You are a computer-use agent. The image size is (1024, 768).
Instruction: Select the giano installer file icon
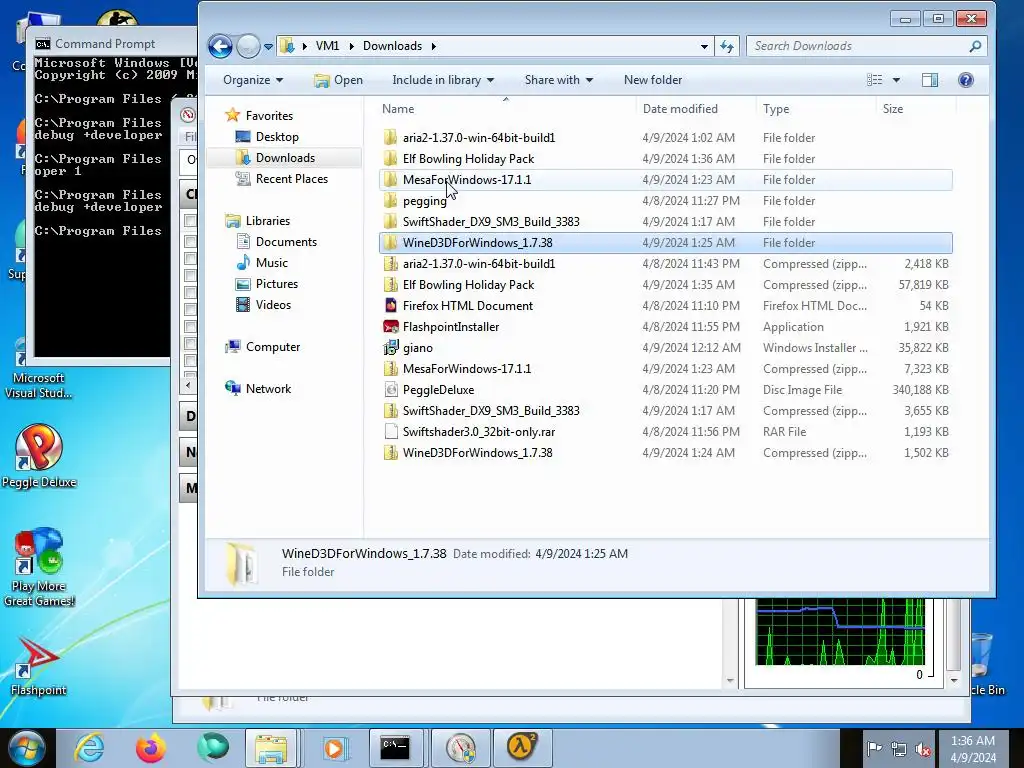[391, 347]
